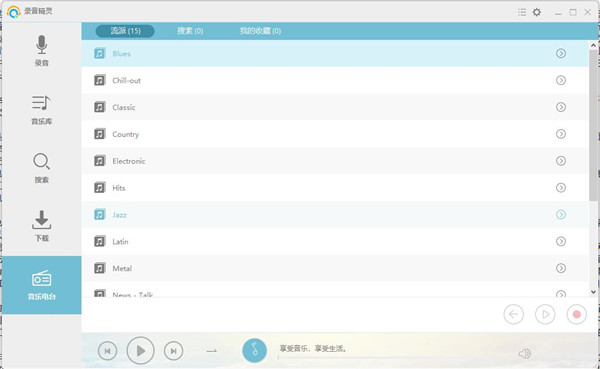Click the genre list vertical scrollbar thumb

[593, 125]
